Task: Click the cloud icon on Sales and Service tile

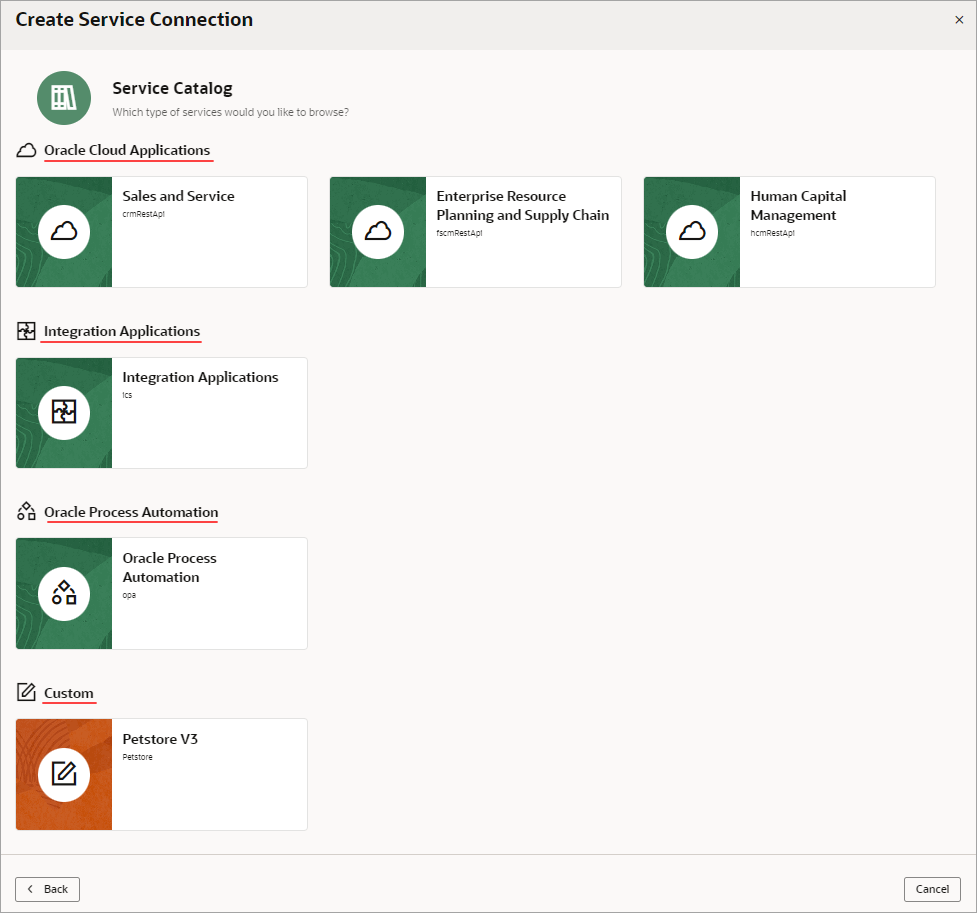Action: (63, 231)
